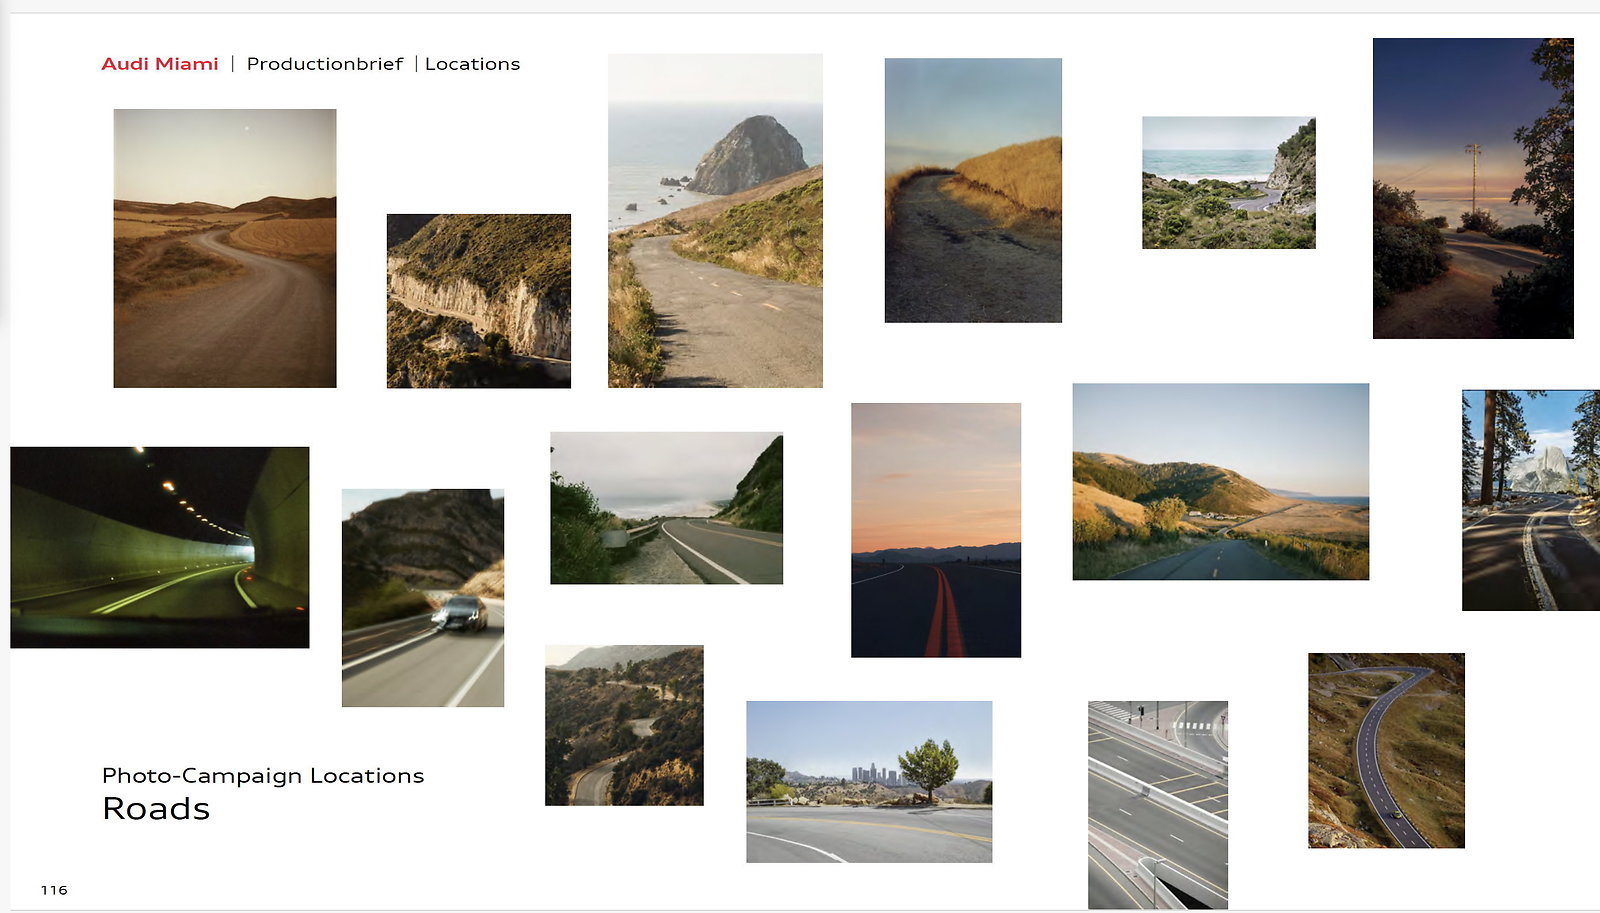Open the sea rock coastal road photo

click(x=715, y=220)
